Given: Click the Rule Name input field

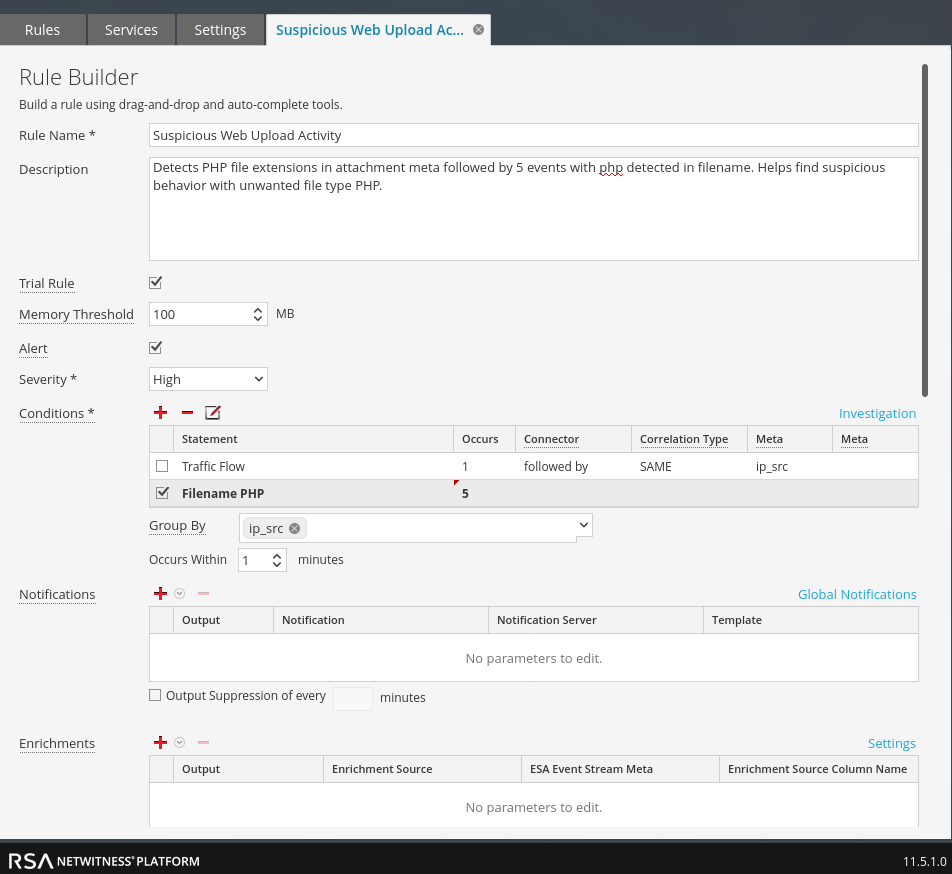Looking at the screenshot, I should click(x=533, y=135).
